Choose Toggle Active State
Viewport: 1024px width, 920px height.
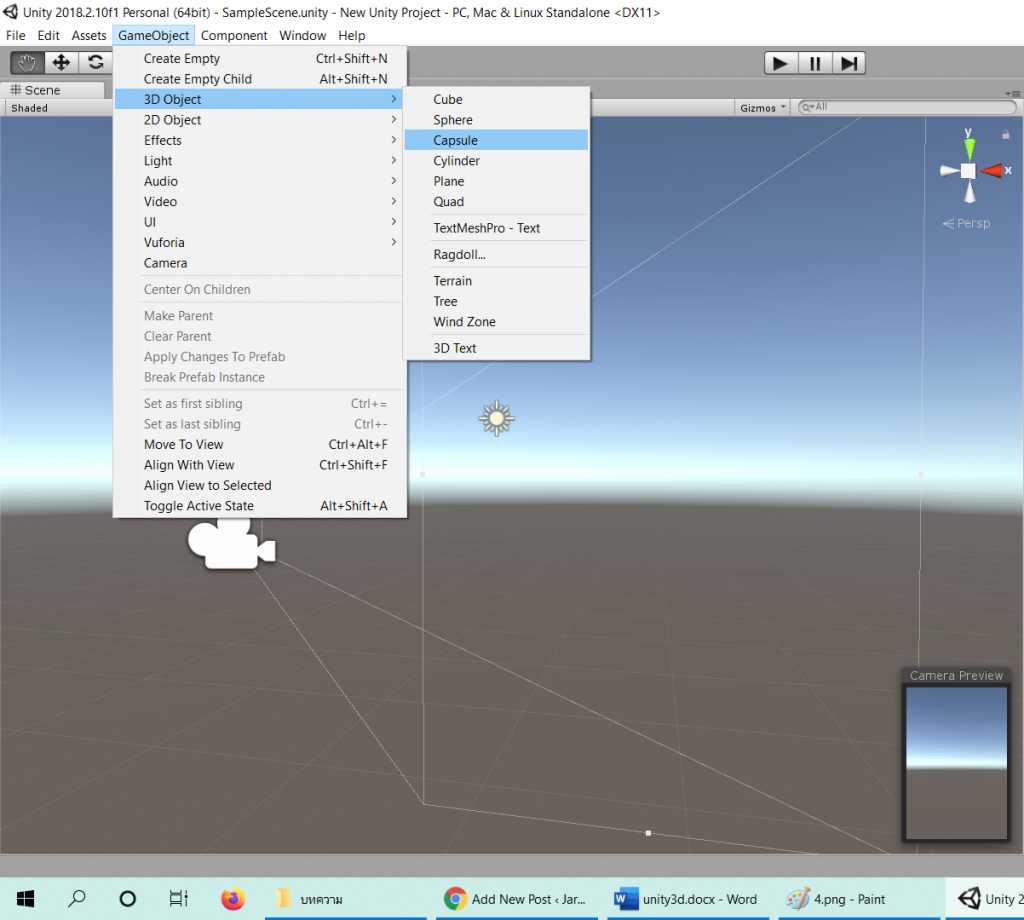point(260,506)
